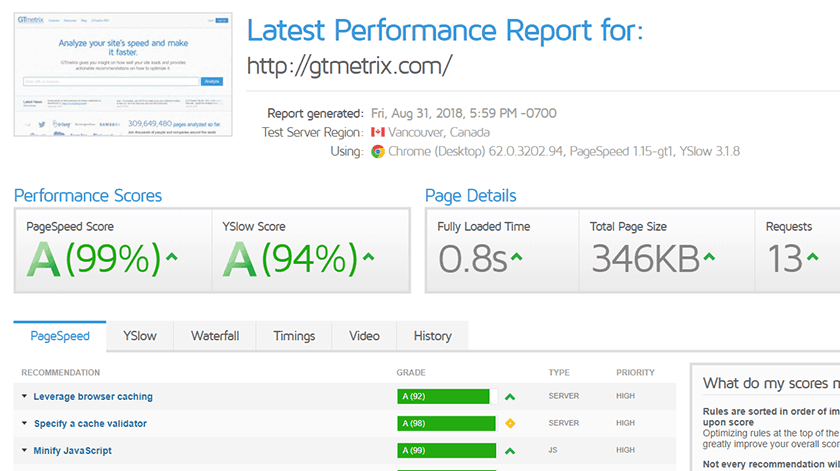Click the arrow next to Fully Loaded Time value
The height and width of the screenshot is (471, 840).
[516, 257]
